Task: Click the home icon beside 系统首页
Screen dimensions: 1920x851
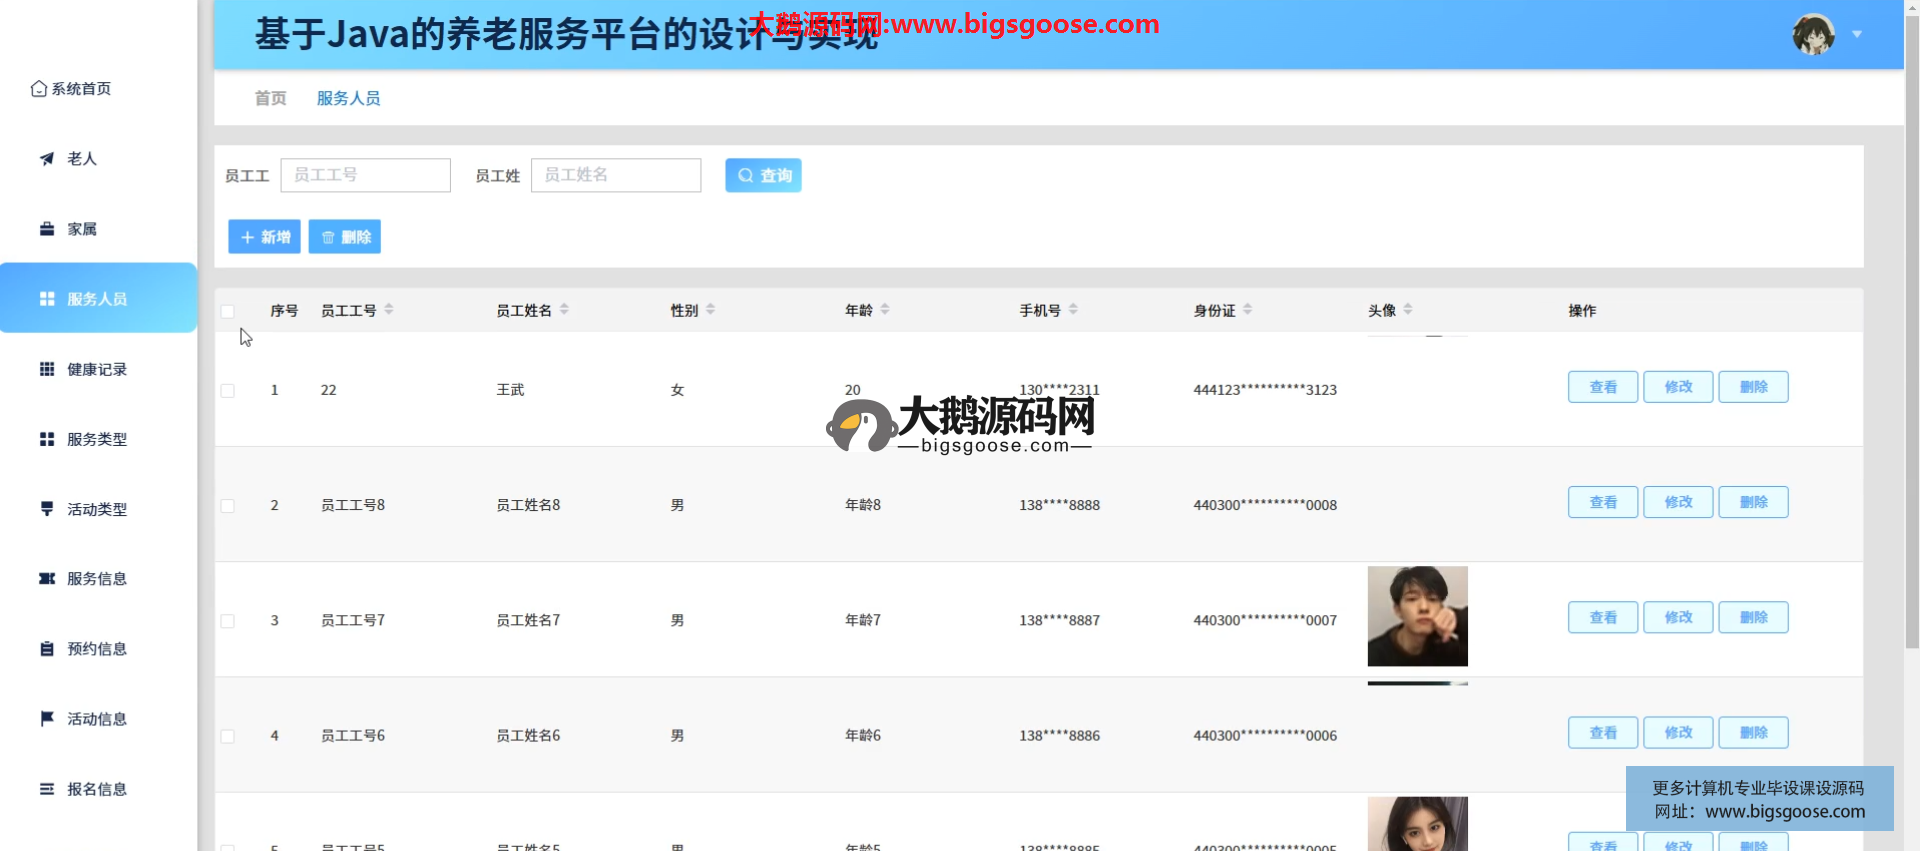Action: pyautogui.click(x=39, y=89)
